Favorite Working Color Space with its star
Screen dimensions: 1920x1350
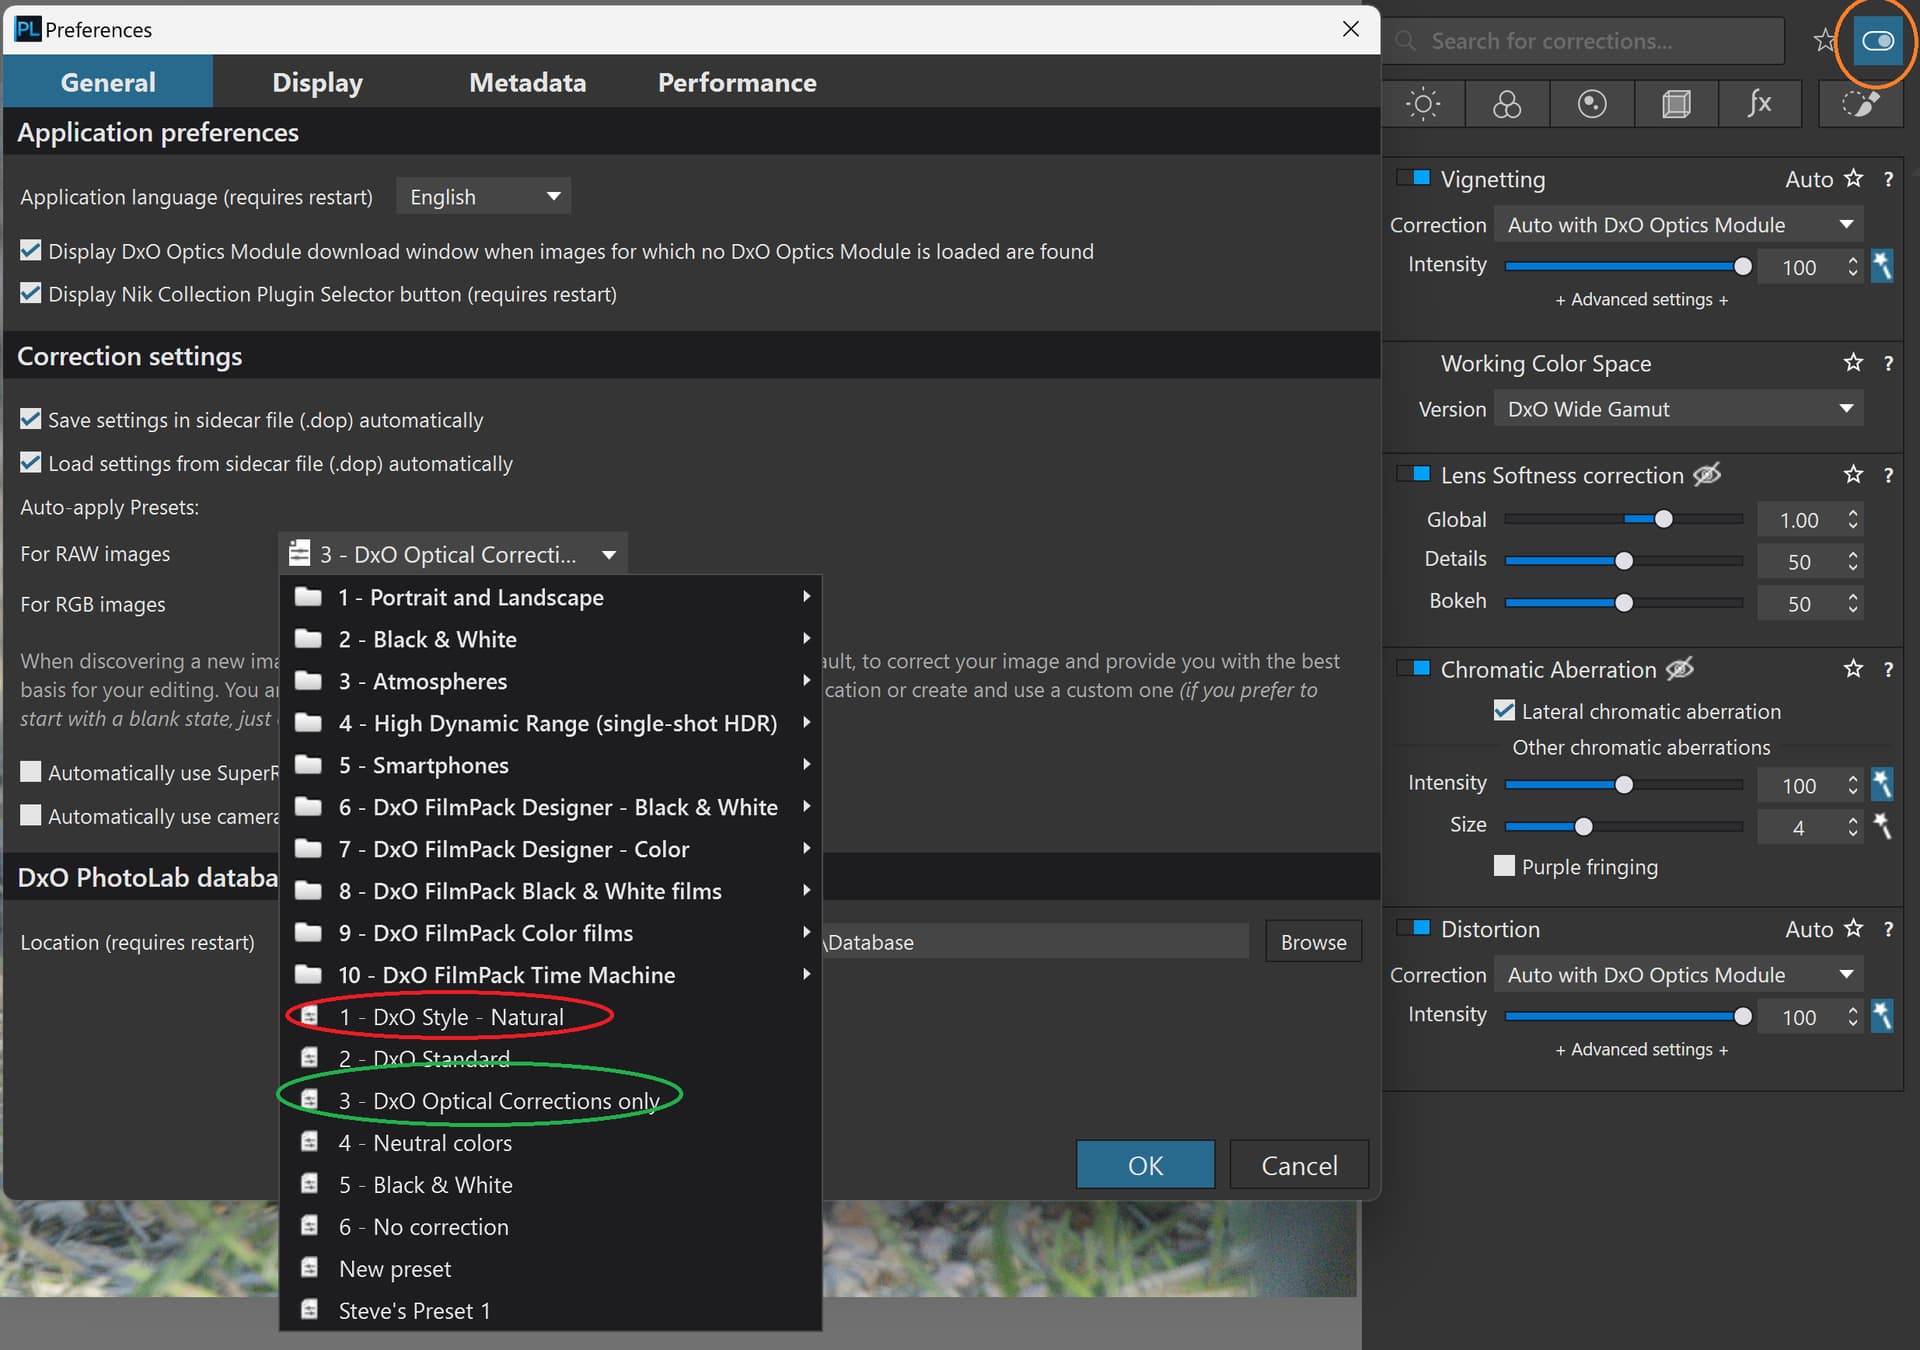coord(1853,362)
